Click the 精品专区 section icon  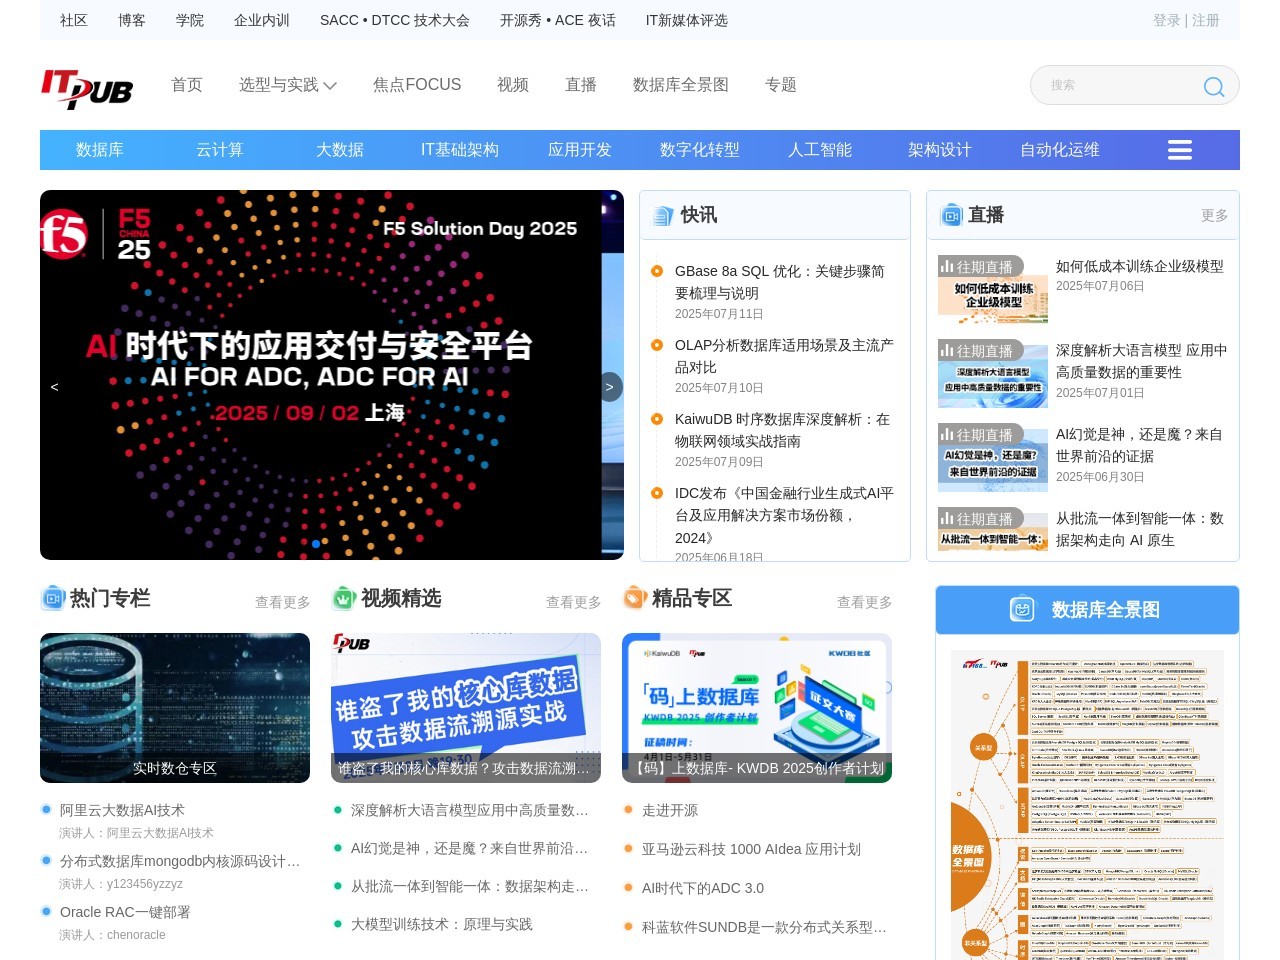(x=634, y=598)
